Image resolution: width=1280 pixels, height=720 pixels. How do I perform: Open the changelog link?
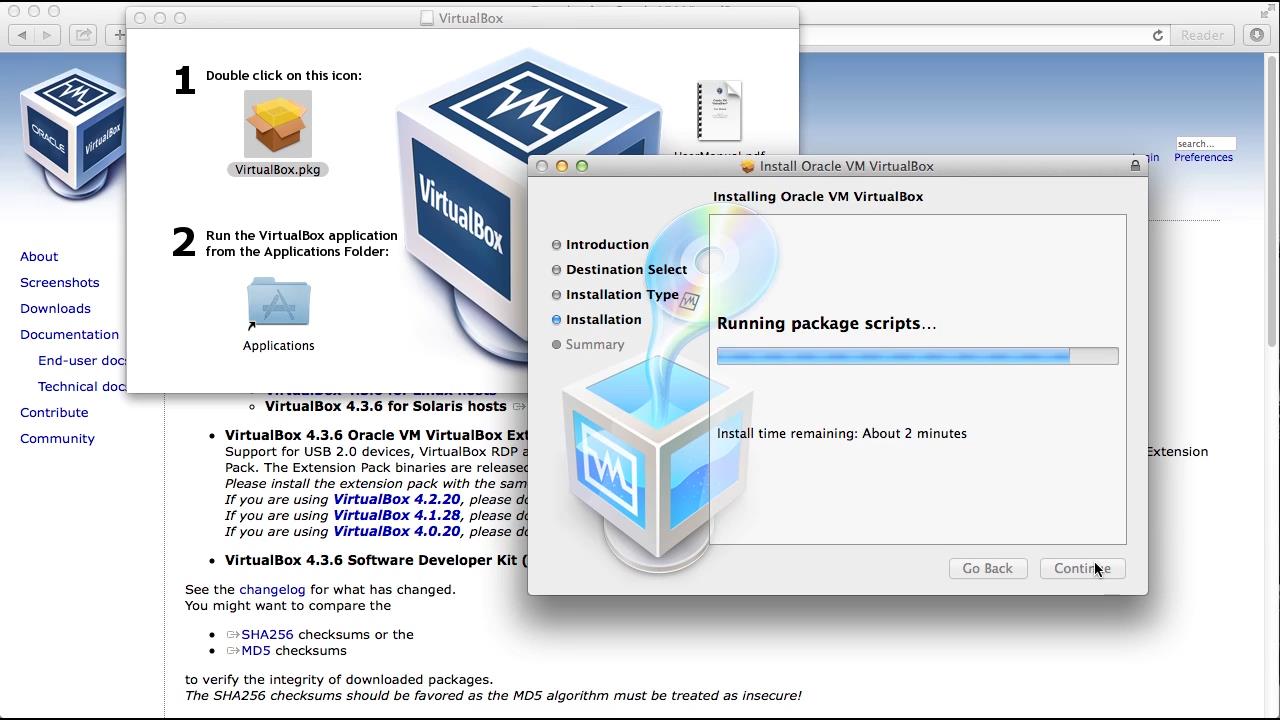[x=272, y=589]
